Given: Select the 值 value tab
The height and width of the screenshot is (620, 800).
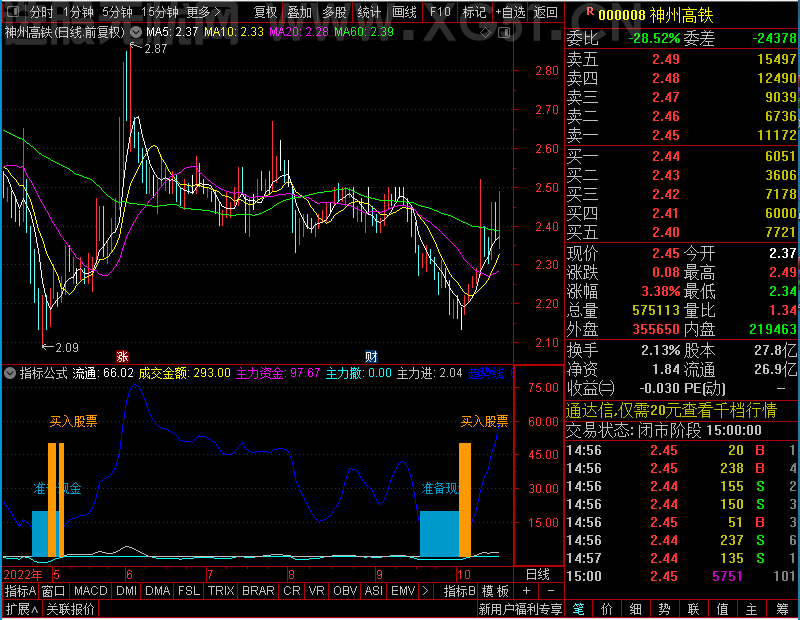Looking at the screenshot, I should pyautogui.click(x=722, y=609).
